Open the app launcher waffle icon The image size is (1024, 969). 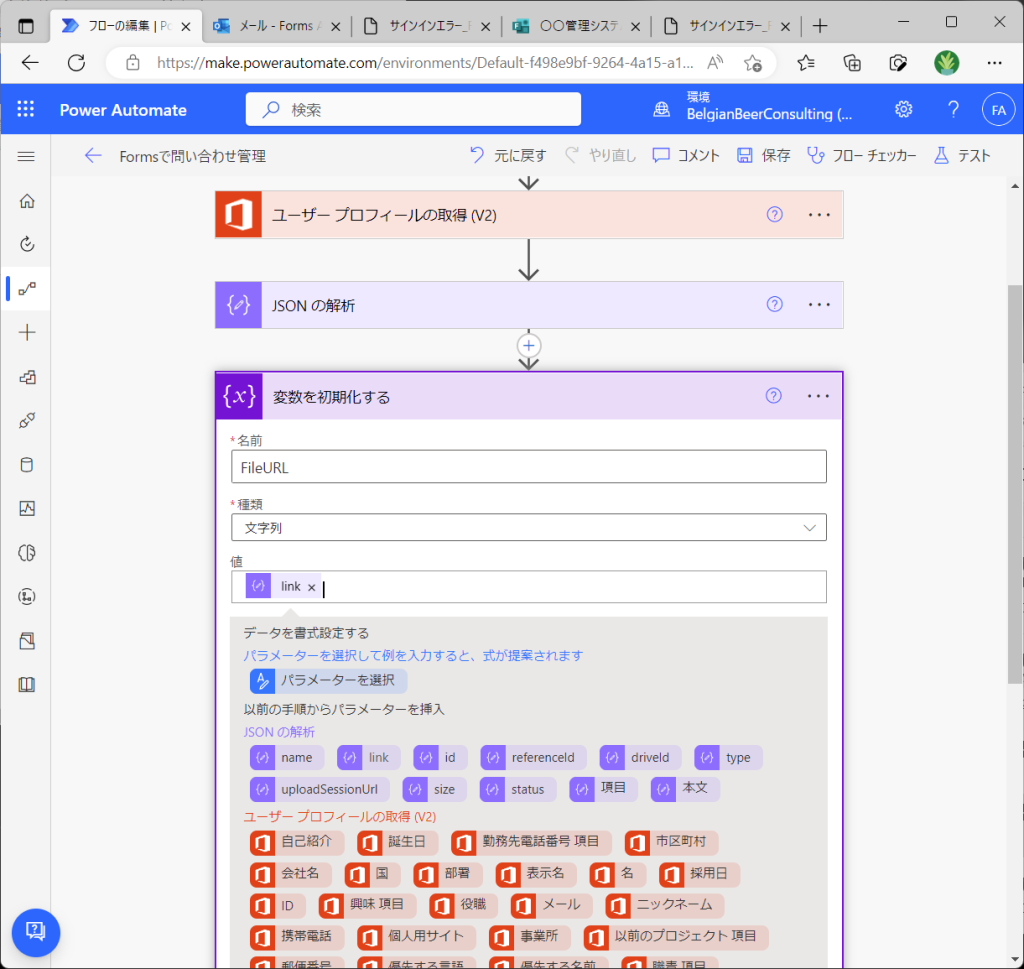click(x=25, y=109)
